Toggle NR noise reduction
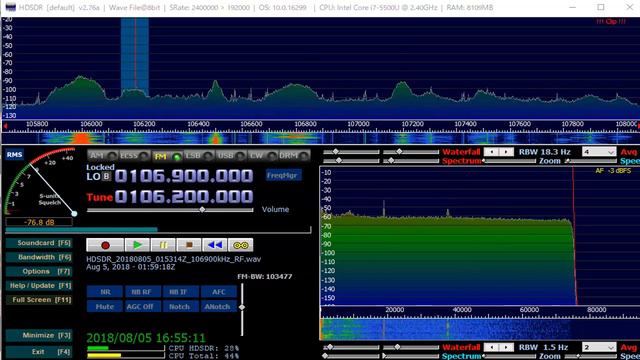640x360 pixels. click(x=105, y=292)
